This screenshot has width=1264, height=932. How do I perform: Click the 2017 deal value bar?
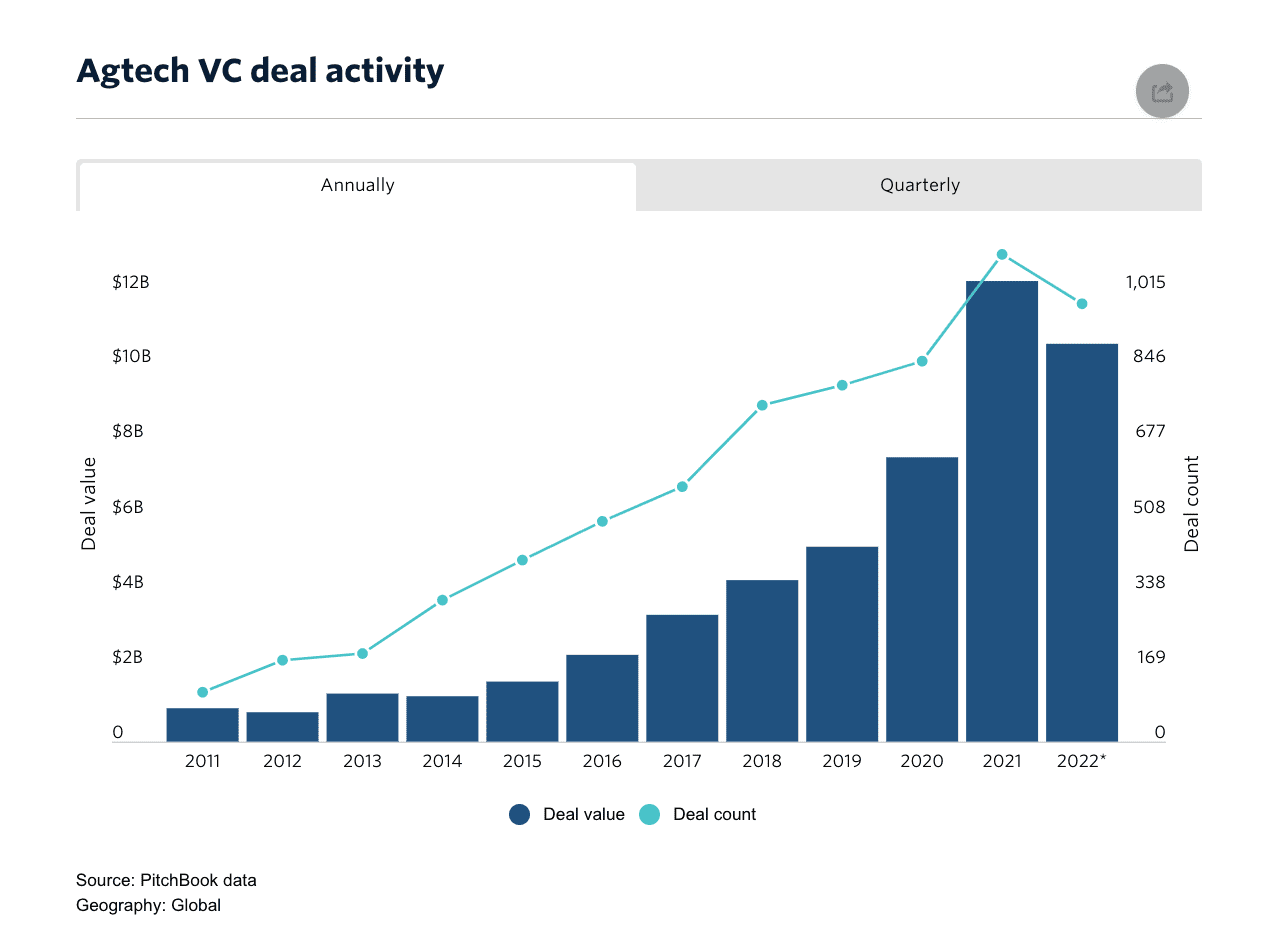click(682, 678)
